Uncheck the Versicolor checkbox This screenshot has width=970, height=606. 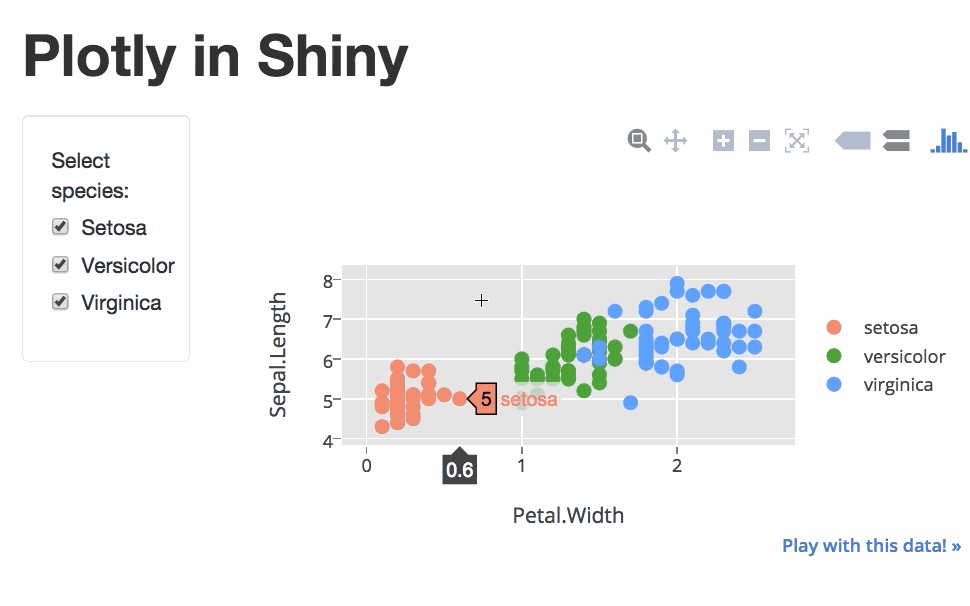click(x=60, y=265)
